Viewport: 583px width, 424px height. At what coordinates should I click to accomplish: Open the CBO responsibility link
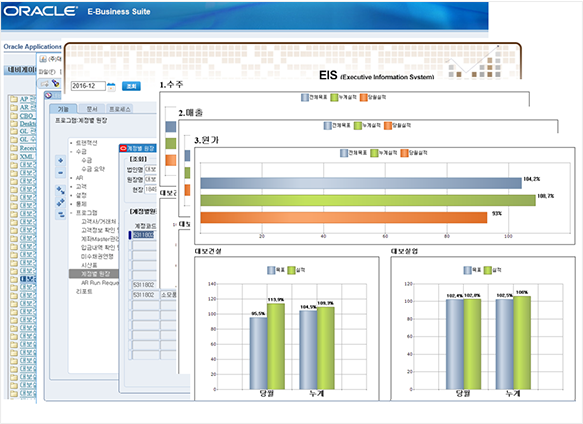click(x=28, y=115)
